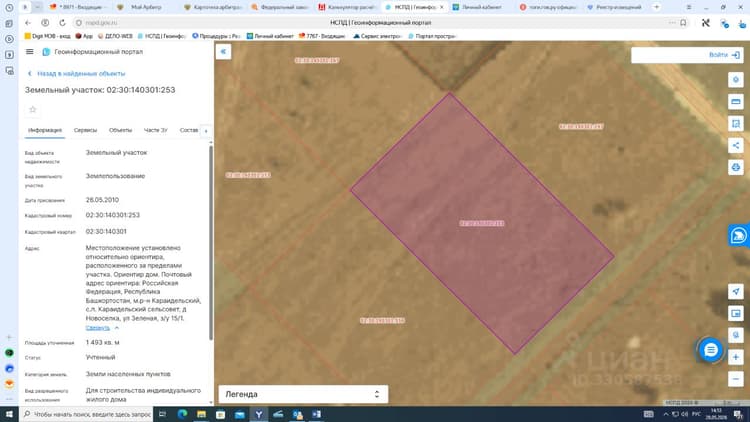Click the Земли населенных пунктов value

128,374
